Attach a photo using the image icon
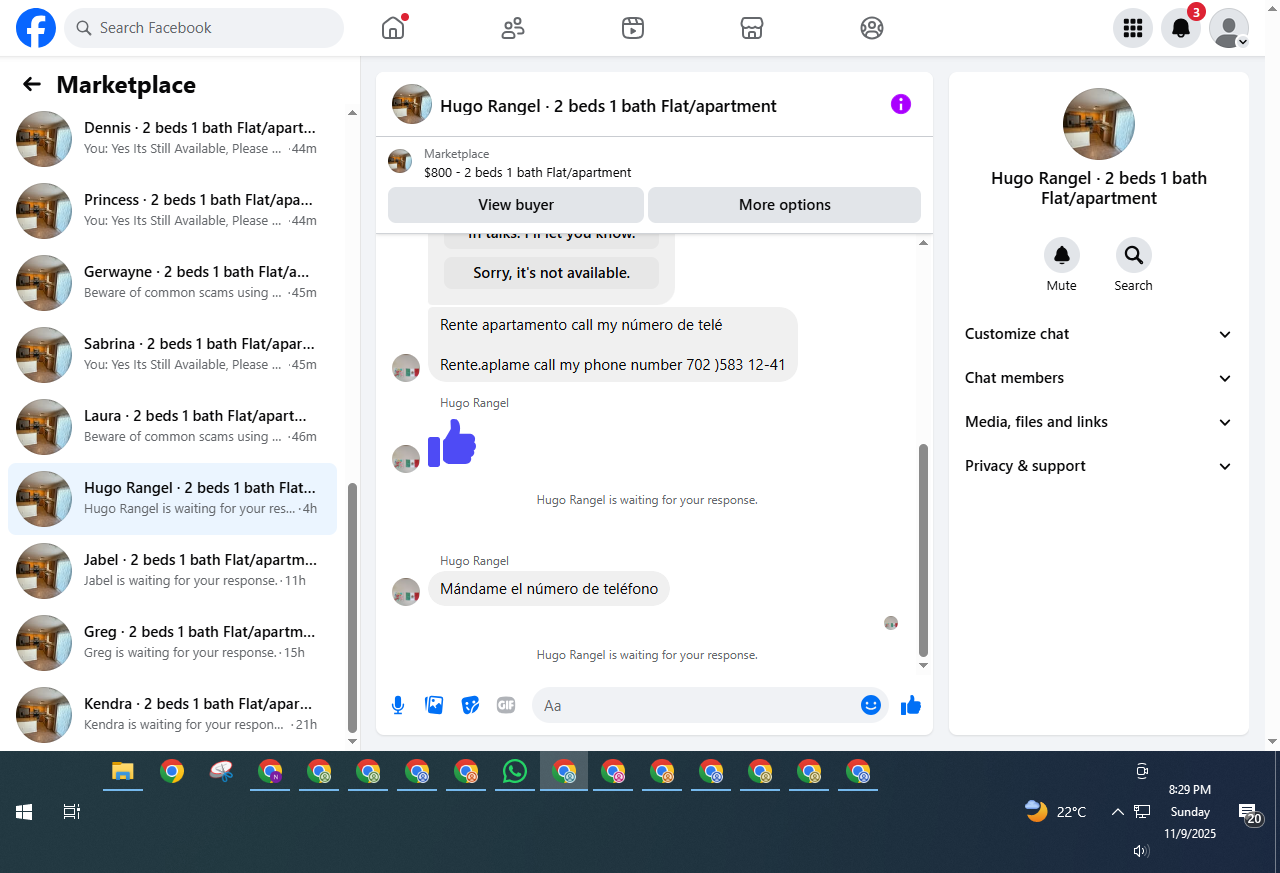This screenshot has width=1280, height=873. tap(434, 705)
